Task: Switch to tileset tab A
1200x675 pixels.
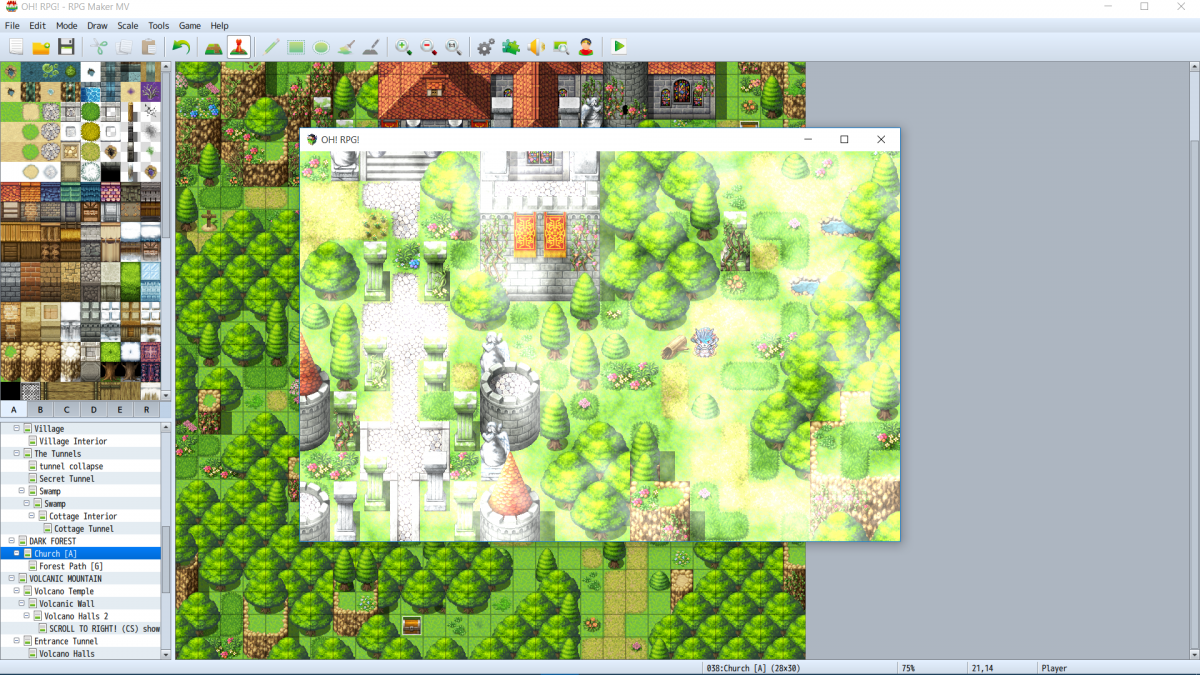Action: point(13,409)
